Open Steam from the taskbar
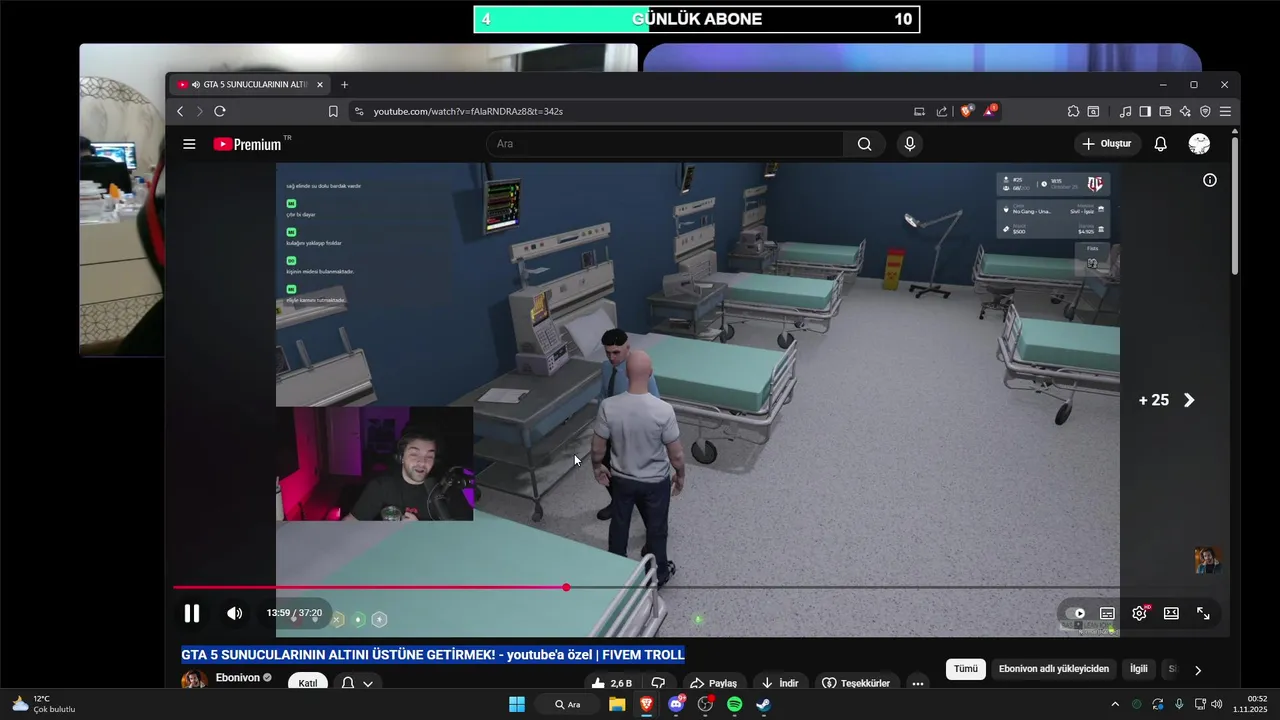This screenshot has height=720, width=1280. point(763,704)
